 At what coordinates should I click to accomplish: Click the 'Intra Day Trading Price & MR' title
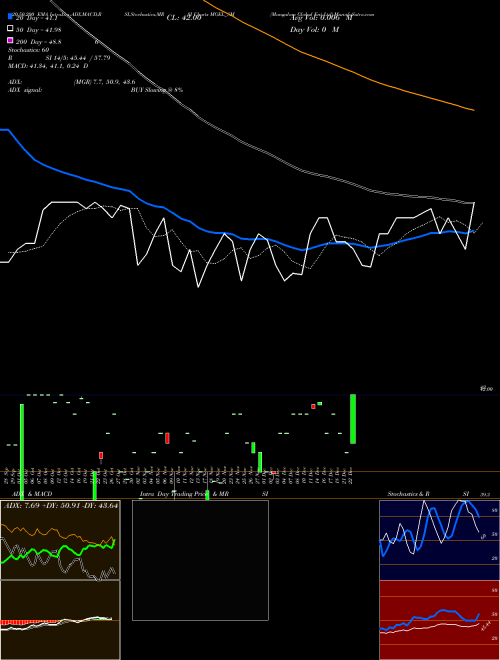[184, 494]
